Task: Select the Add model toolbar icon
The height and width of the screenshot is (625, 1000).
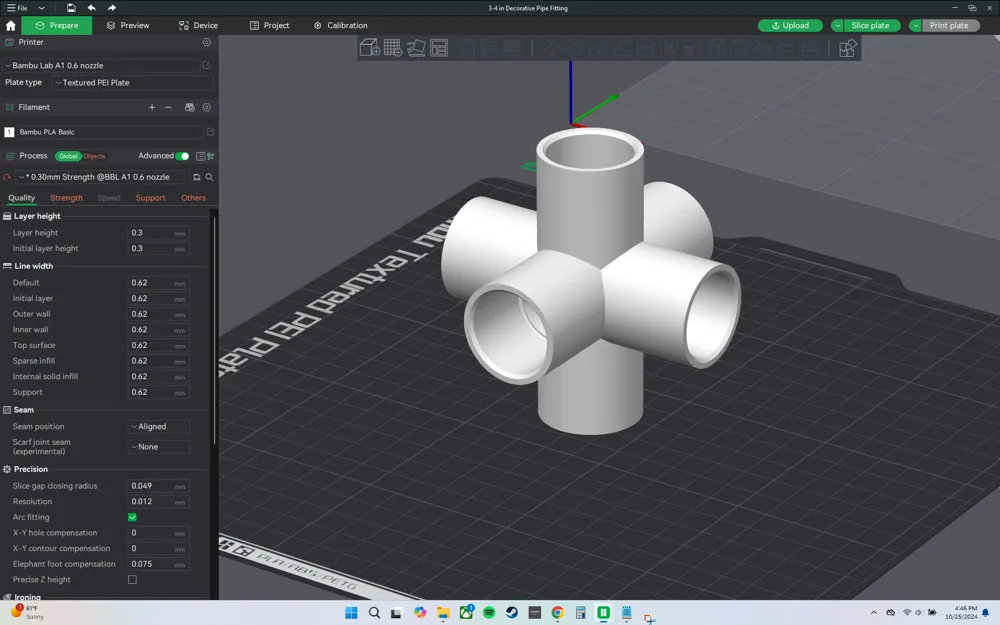Action: 369,47
